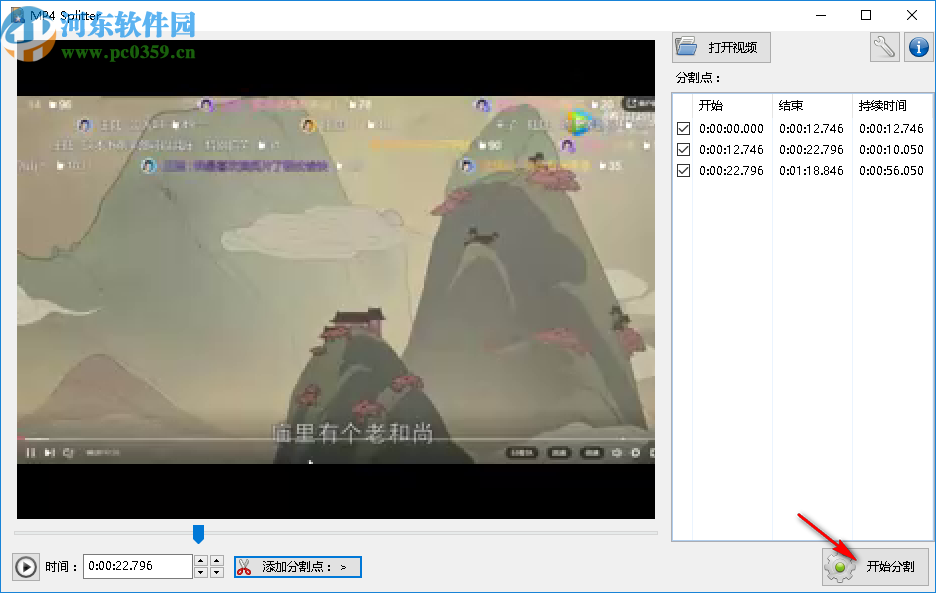Uncheck the segment starting at 0:00:00.000

coord(683,128)
